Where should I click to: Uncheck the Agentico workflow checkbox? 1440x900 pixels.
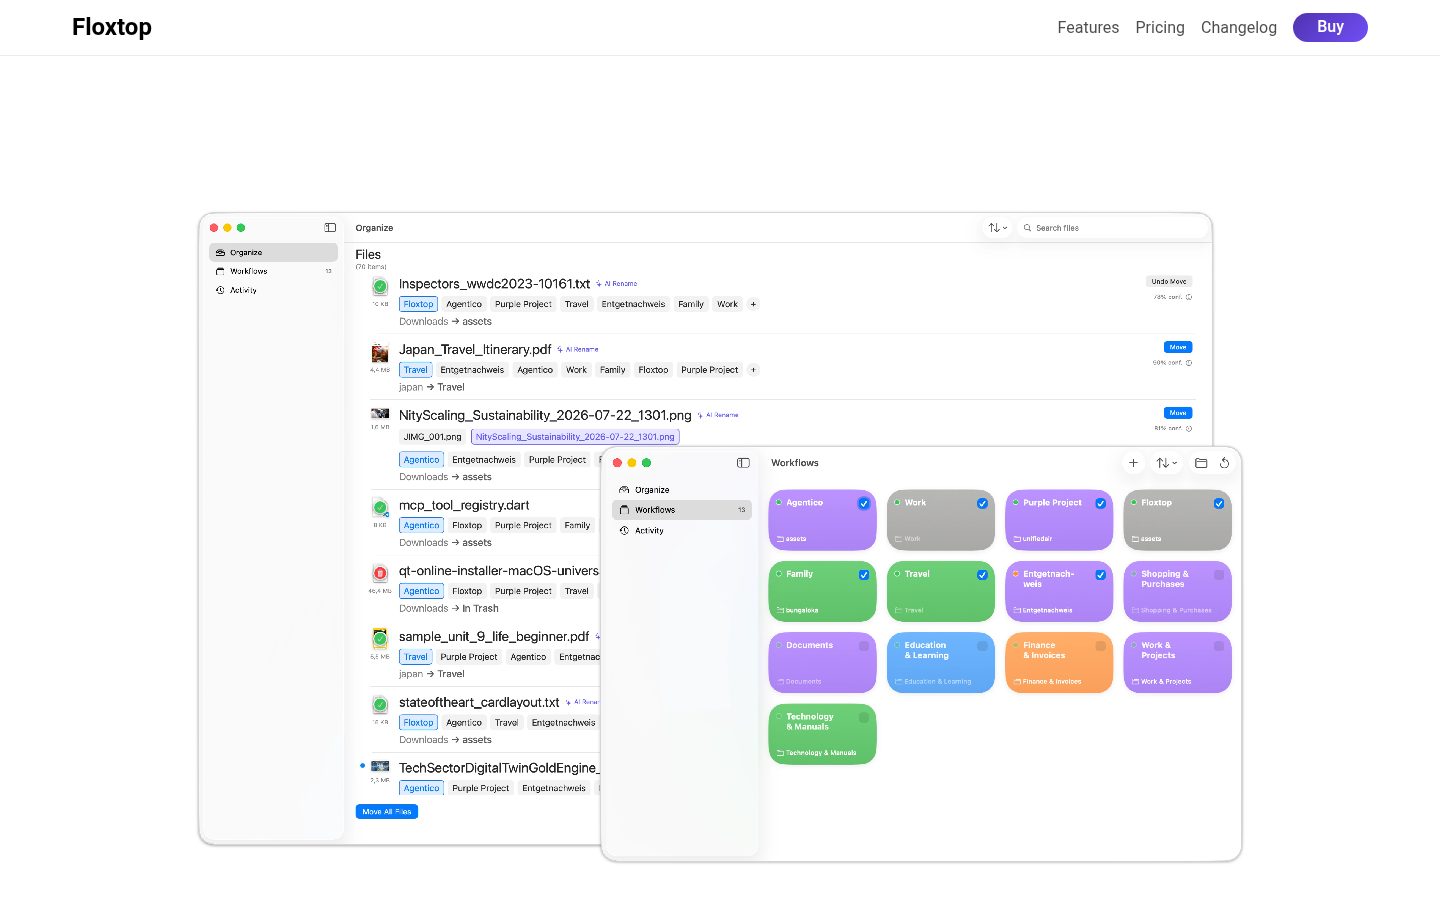864,504
